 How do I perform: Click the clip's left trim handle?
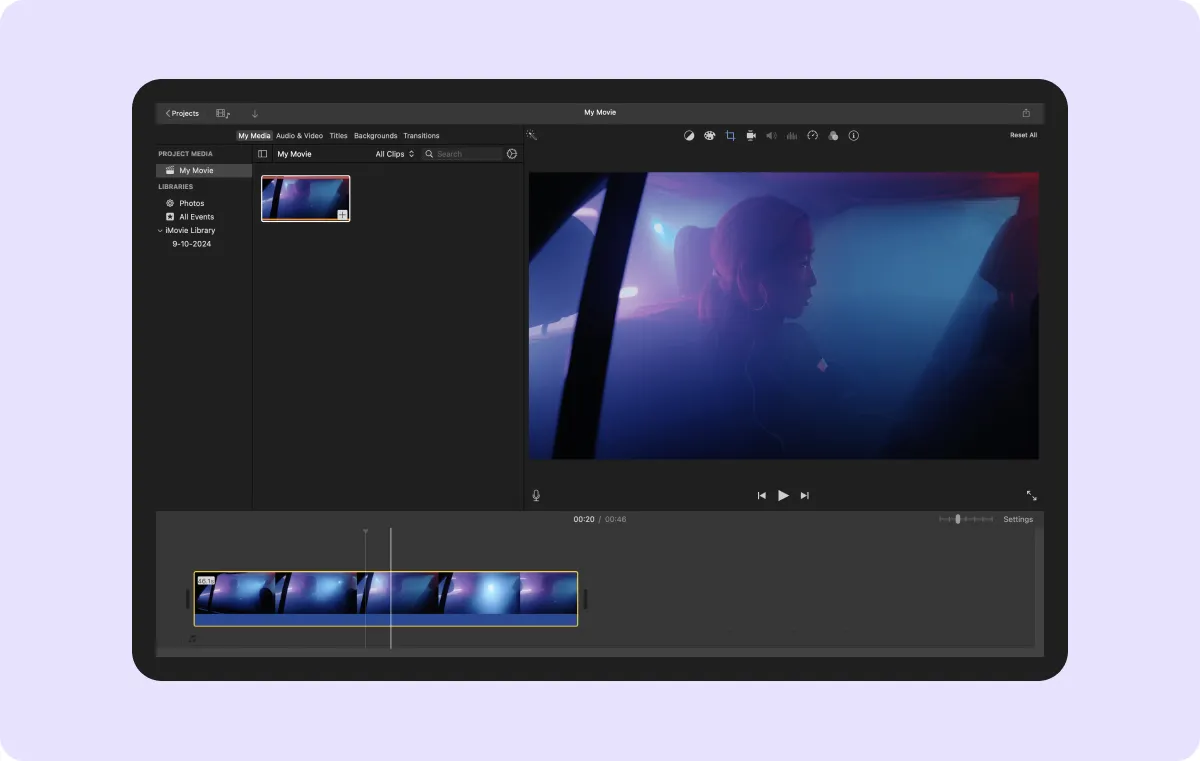click(187, 599)
